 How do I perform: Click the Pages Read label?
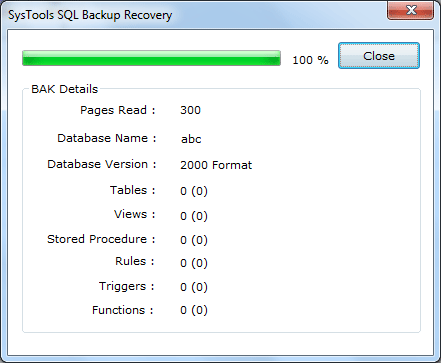point(118,110)
